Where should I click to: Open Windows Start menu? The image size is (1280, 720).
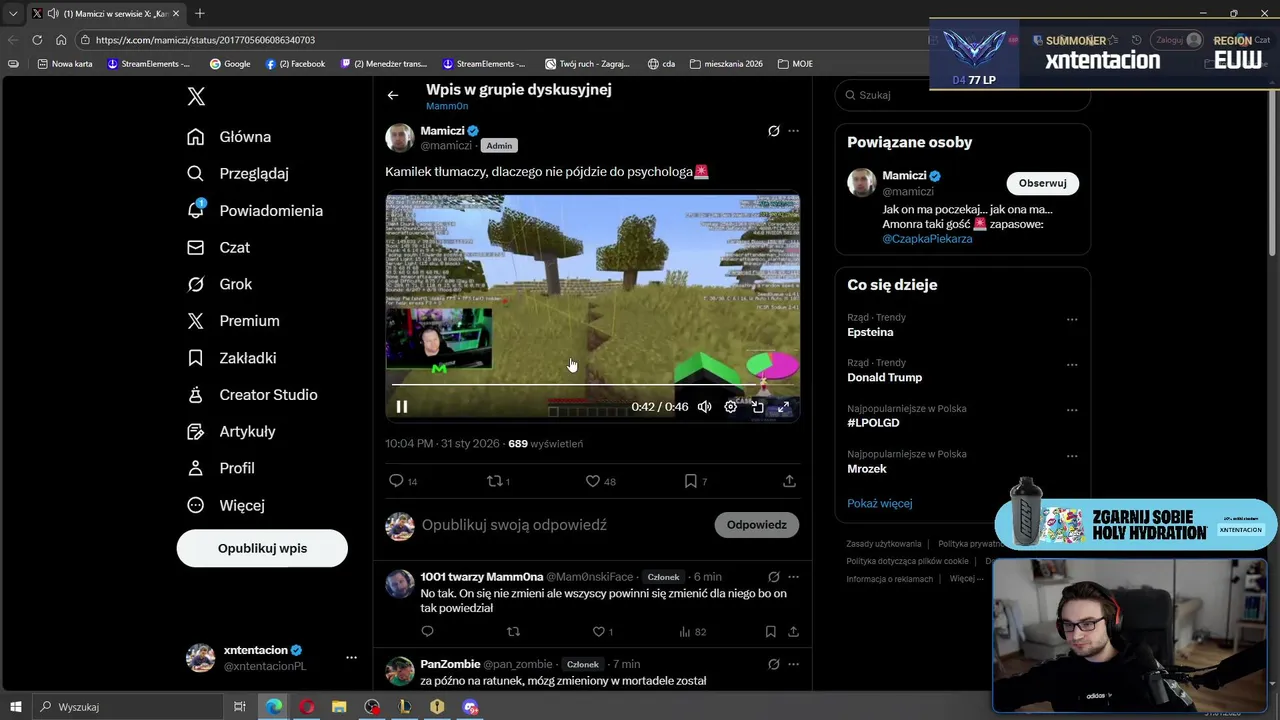(15, 707)
